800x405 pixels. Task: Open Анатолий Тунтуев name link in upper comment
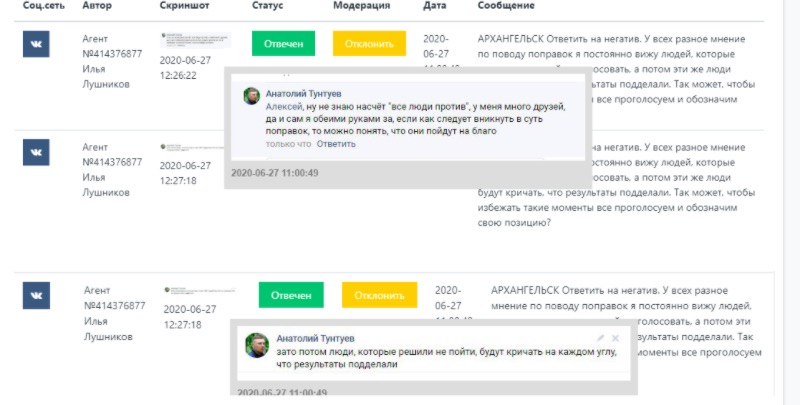point(304,92)
